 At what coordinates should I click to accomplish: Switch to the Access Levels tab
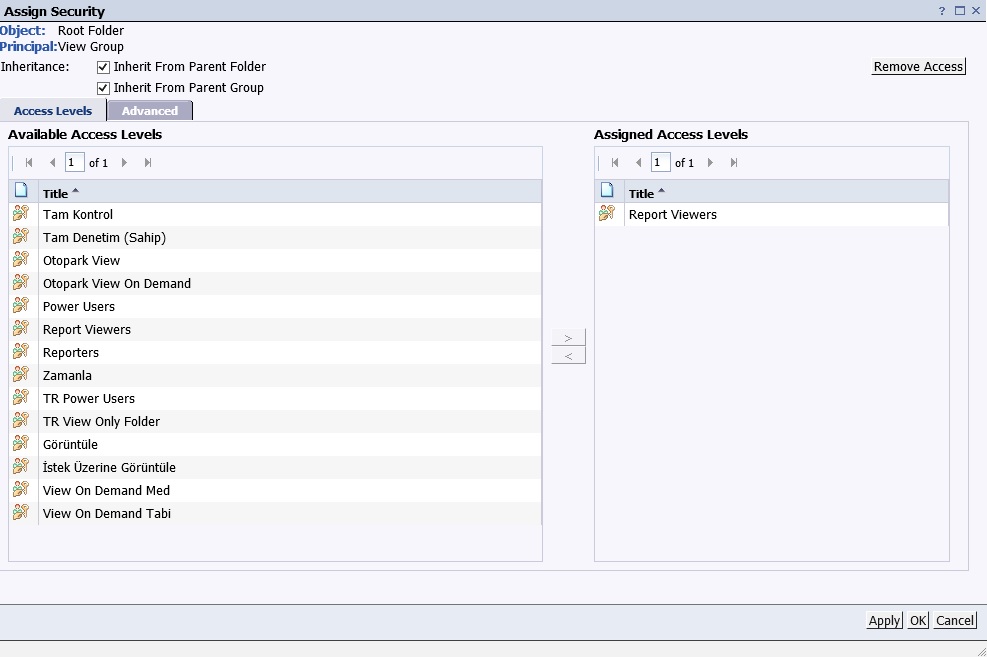[53, 111]
